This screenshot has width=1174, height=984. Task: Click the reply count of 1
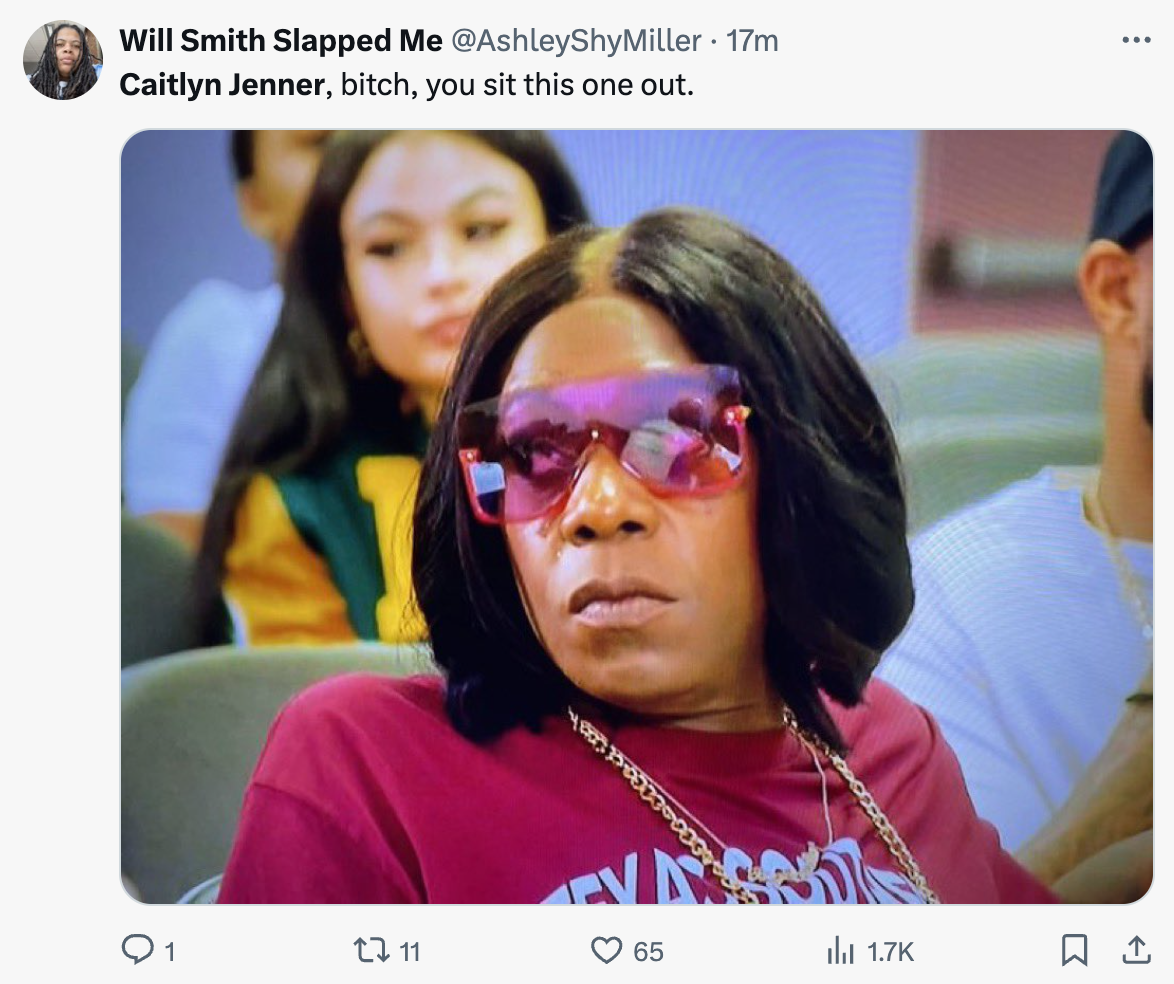click(x=169, y=952)
